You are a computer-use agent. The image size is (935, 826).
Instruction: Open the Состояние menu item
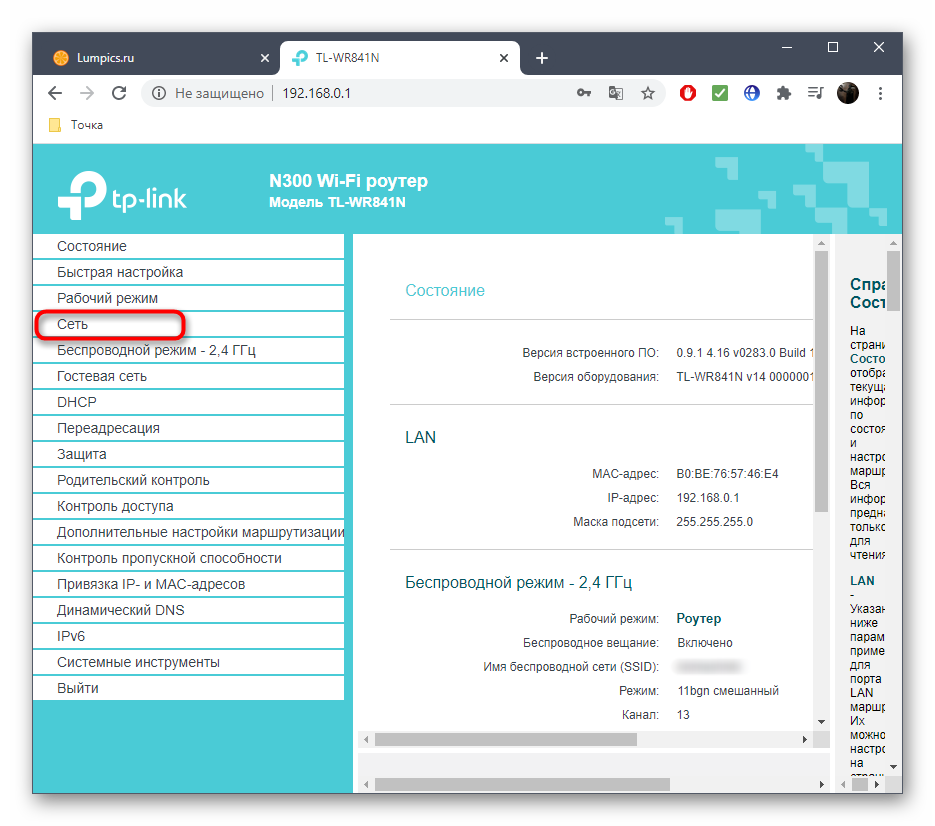click(188, 246)
